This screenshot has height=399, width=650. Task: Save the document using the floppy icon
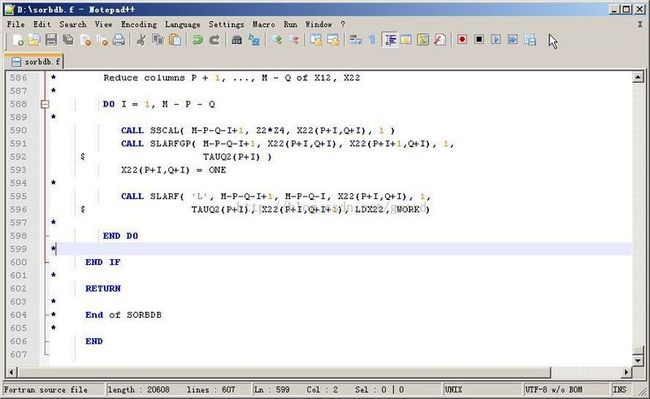pyautogui.click(x=51, y=40)
